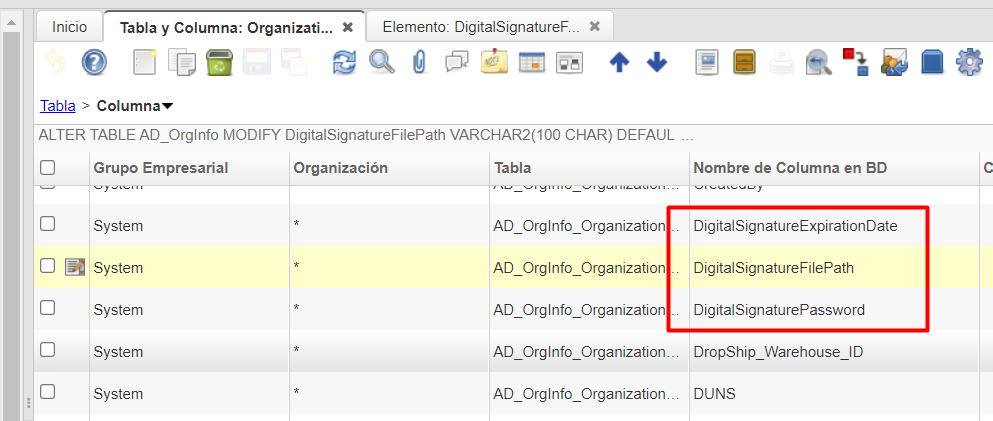Open attachments with the paperclip icon
The image size is (993, 421).
point(419,64)
